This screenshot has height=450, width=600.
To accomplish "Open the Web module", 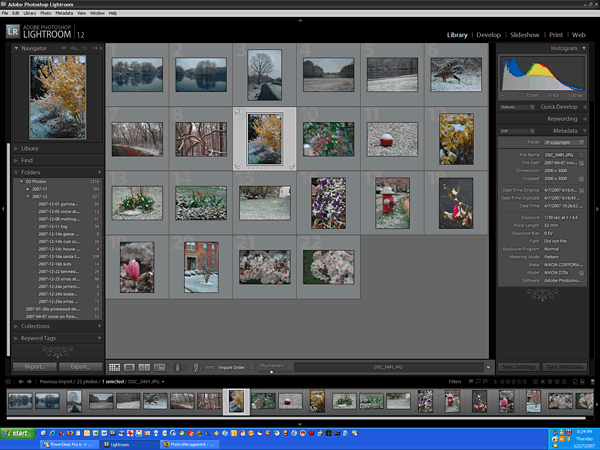I will coord(579,35).
